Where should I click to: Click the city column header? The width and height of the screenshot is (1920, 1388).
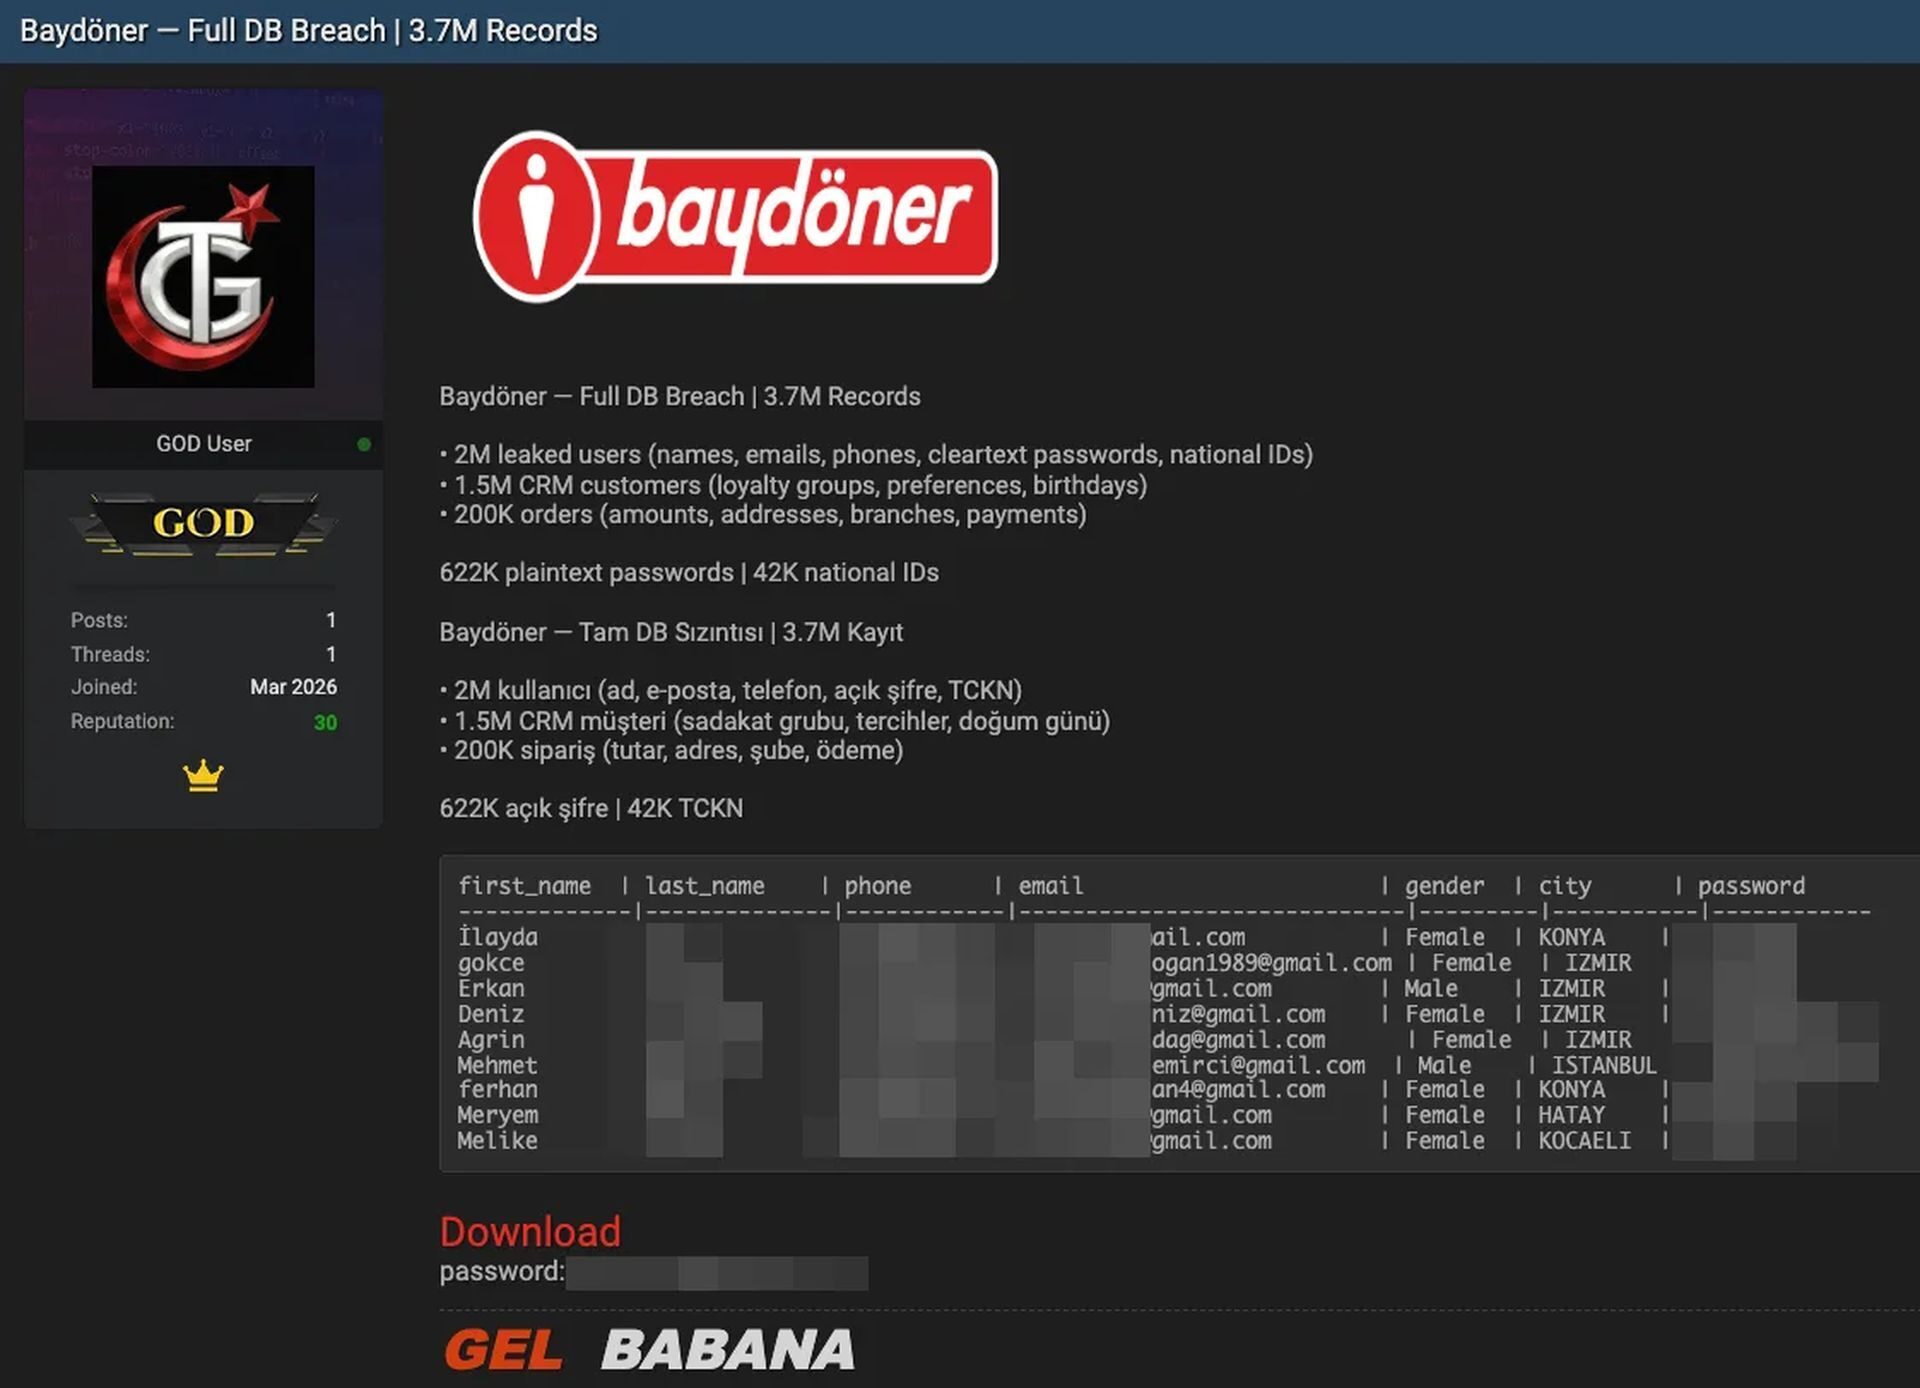1564,886
